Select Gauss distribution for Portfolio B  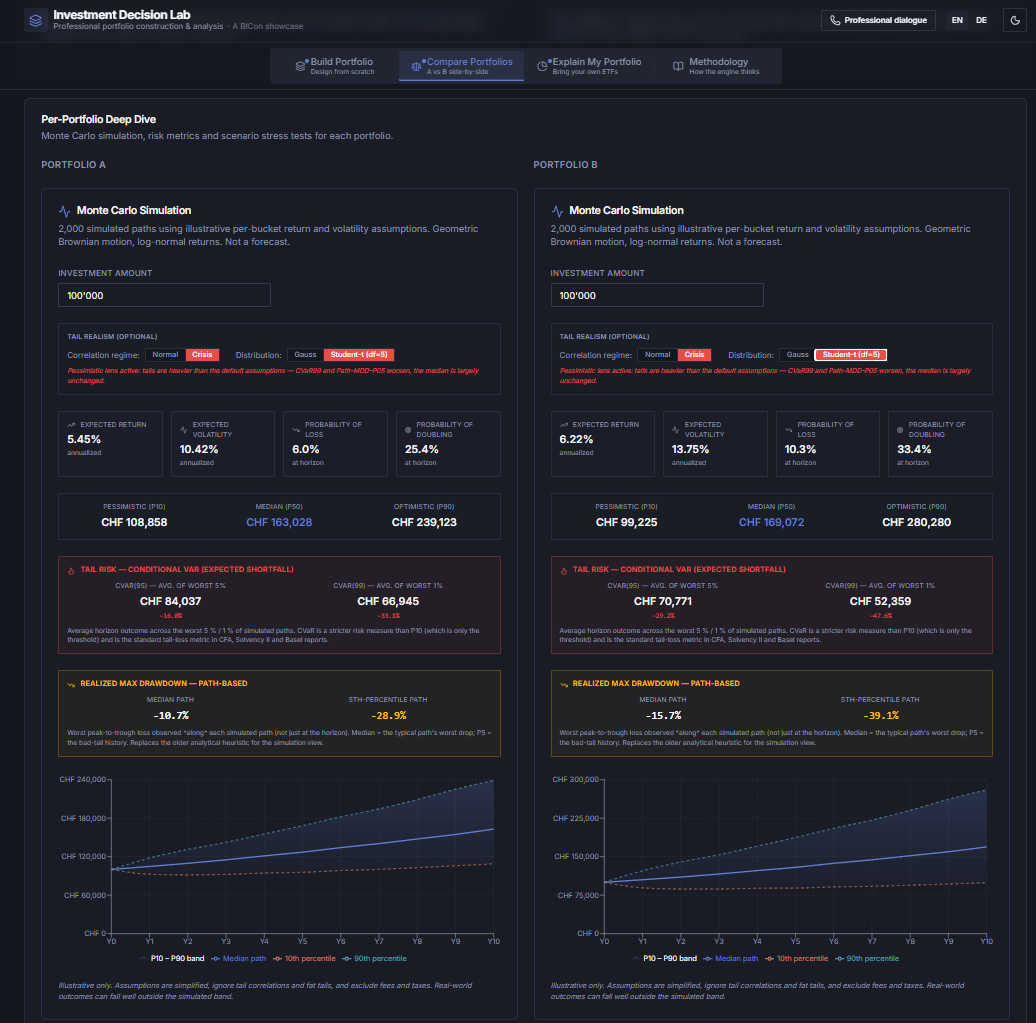click(x=797, y=355)
